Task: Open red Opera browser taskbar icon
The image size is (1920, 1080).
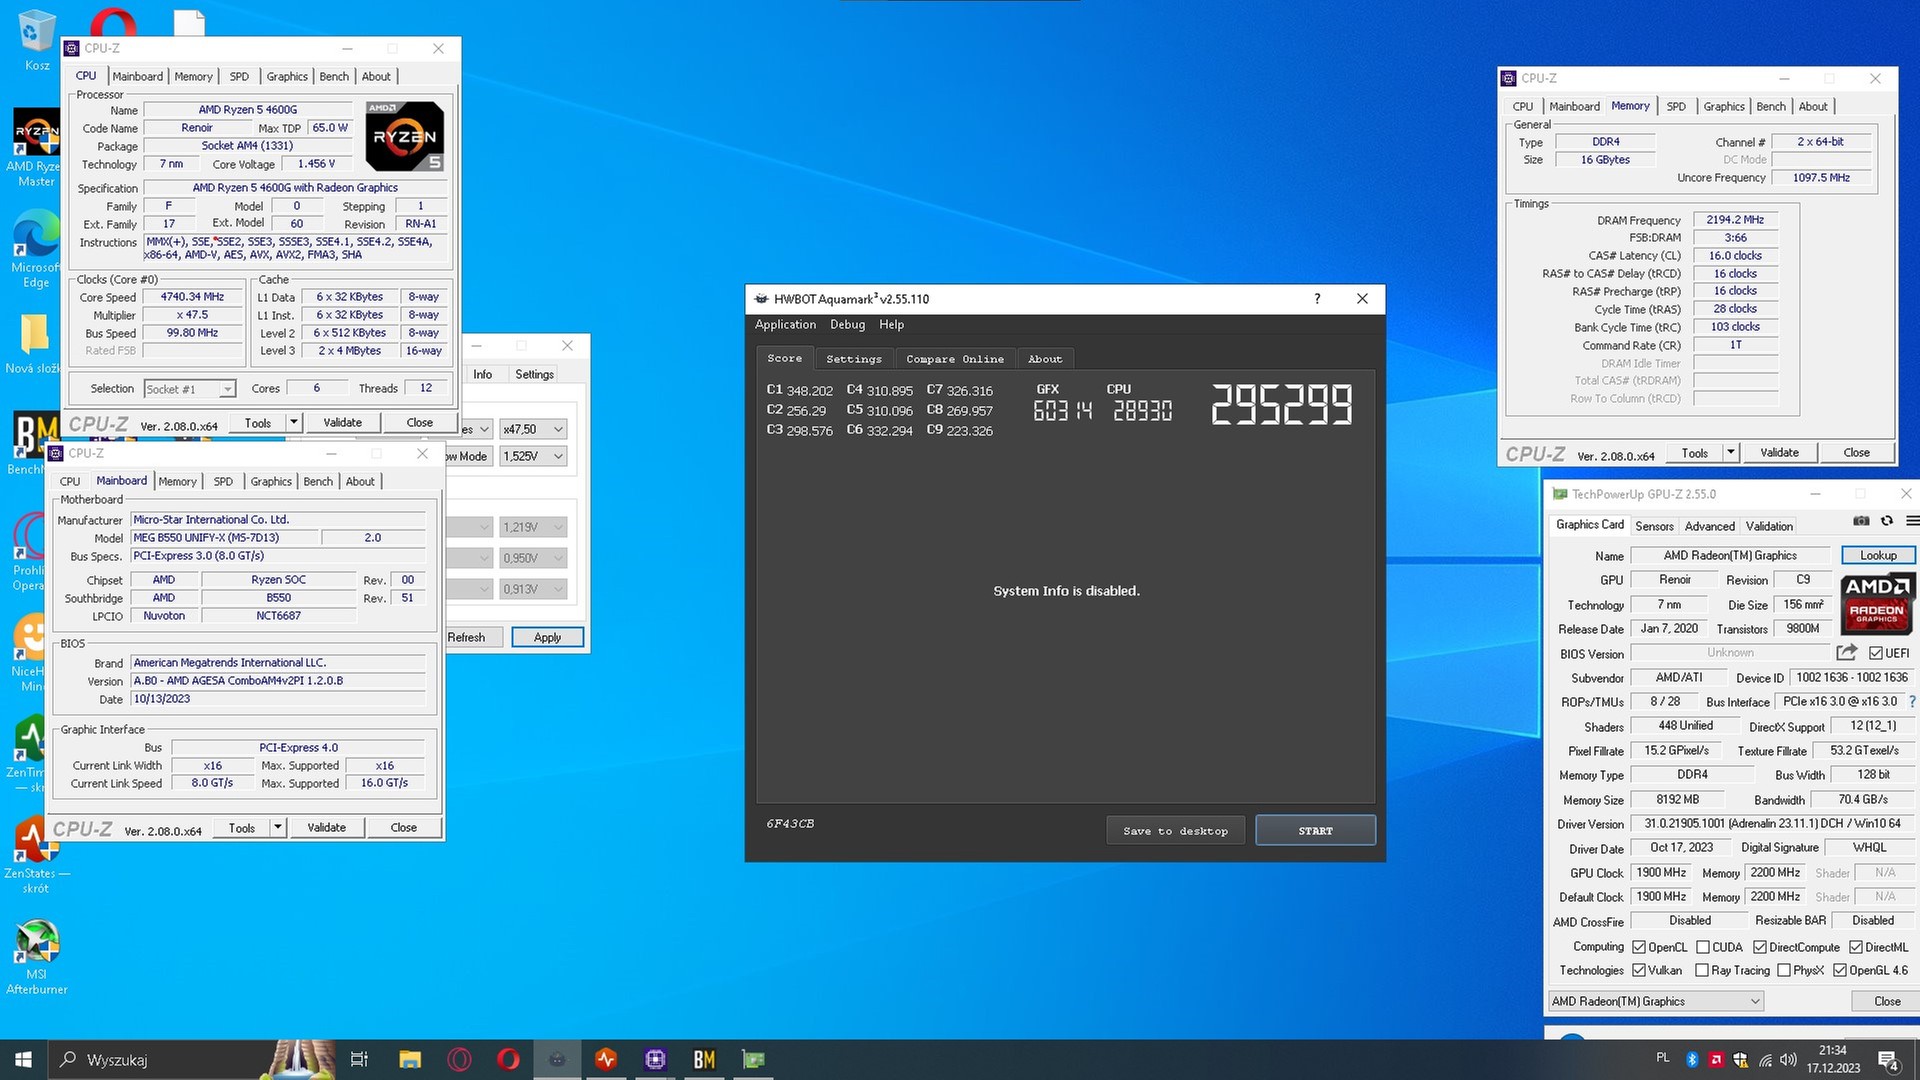Action: [x=508, y=1059]
